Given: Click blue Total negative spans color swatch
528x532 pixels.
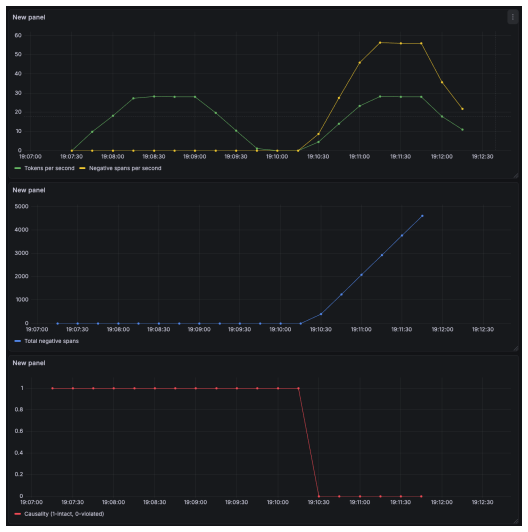Looking at the screenshot, I should point(18,341).
